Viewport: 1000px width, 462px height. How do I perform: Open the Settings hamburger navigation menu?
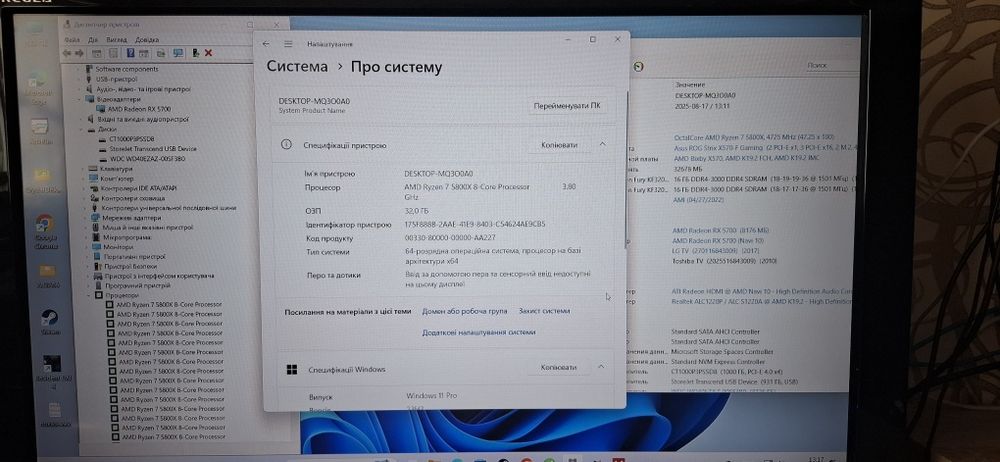pos(288,44)
